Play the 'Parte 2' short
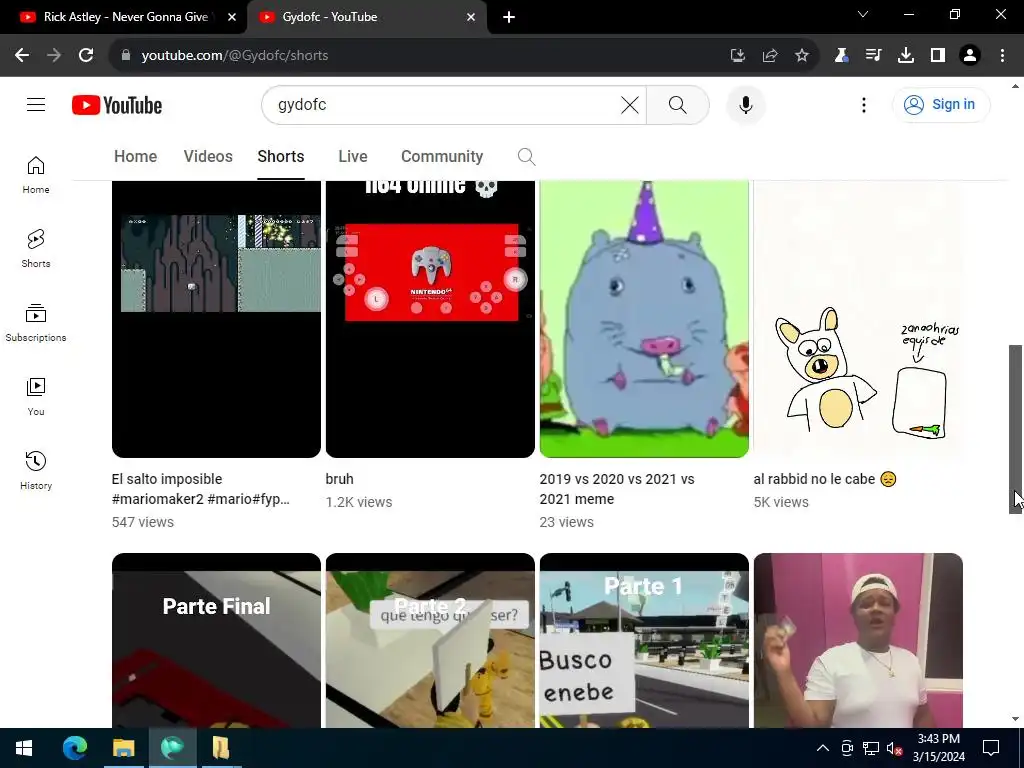The image size is (1024, 768). (430, 640)
